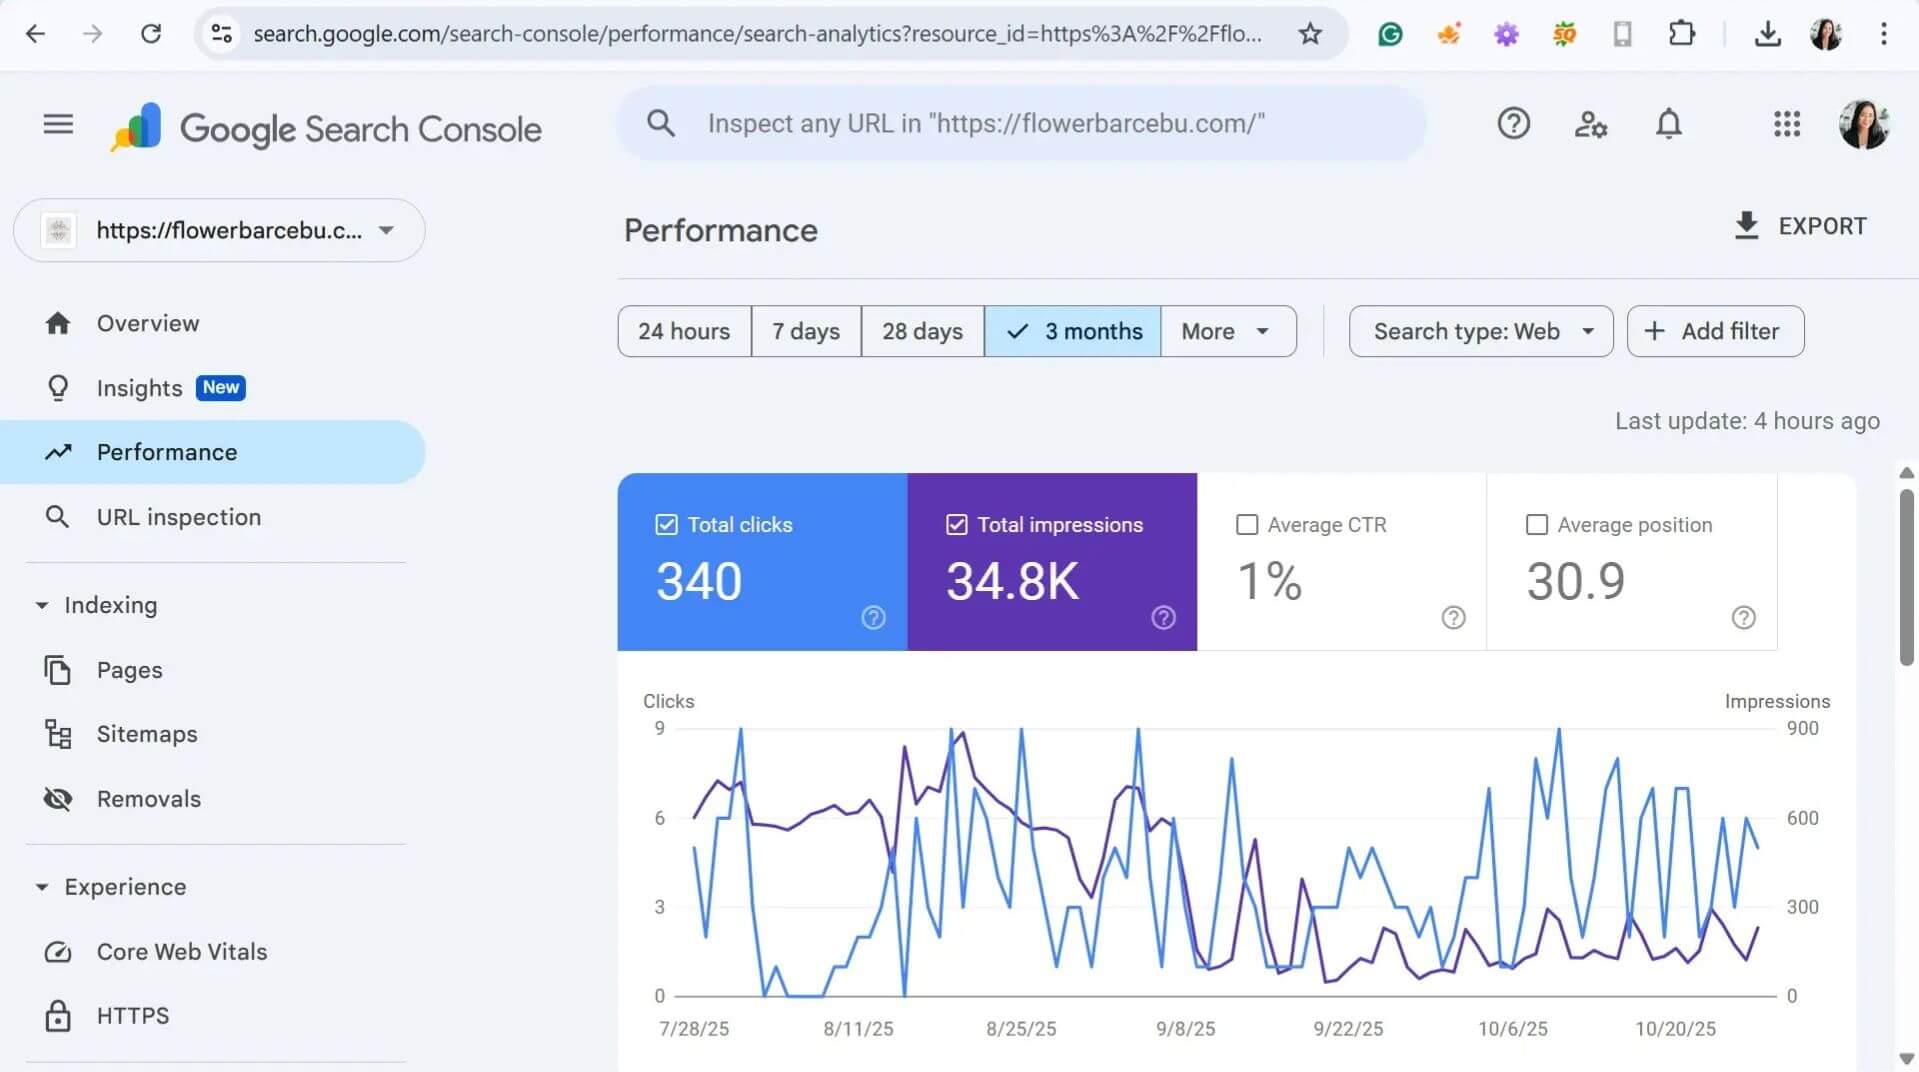Click the EXPORT button
Screen dimensions: 1919x1072
(x=1799, y=227)
